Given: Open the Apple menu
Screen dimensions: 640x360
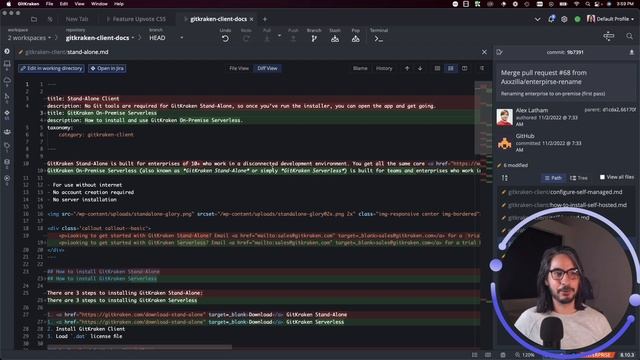Looking at the screenshot, I should tap(9, 4).
